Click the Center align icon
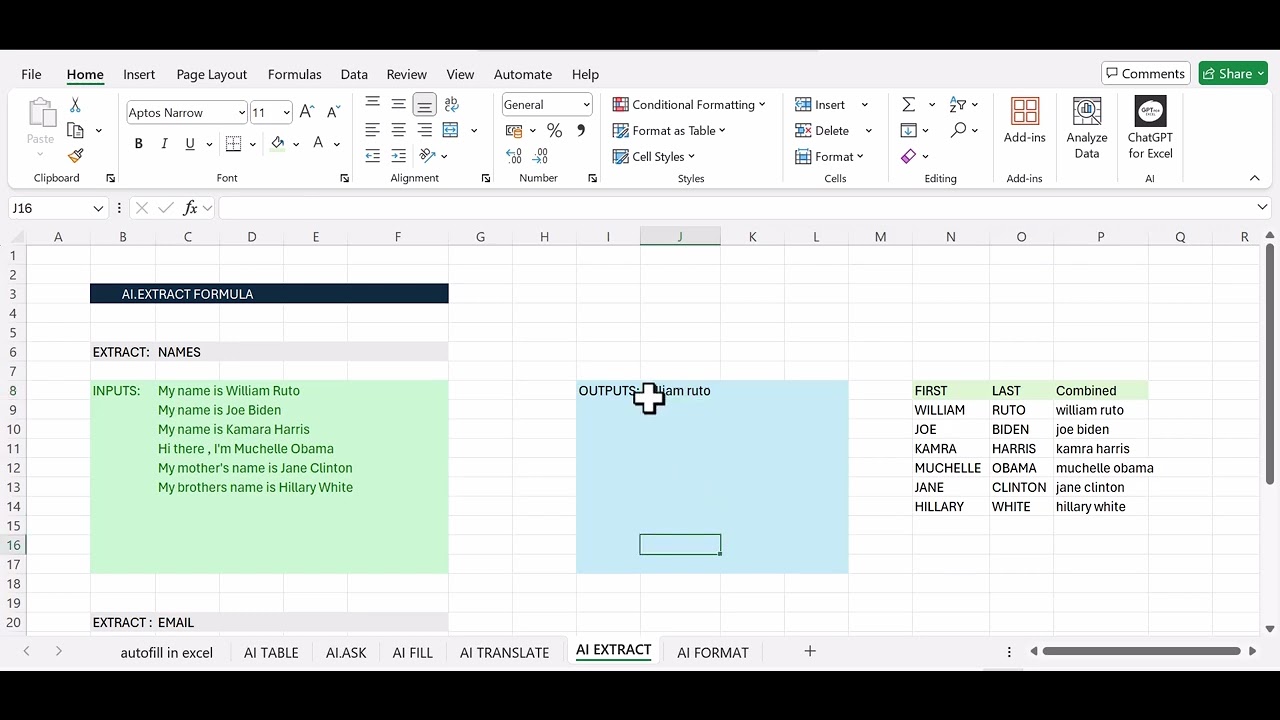This screenshot has height=720, width=1280. tap(399, 130)
